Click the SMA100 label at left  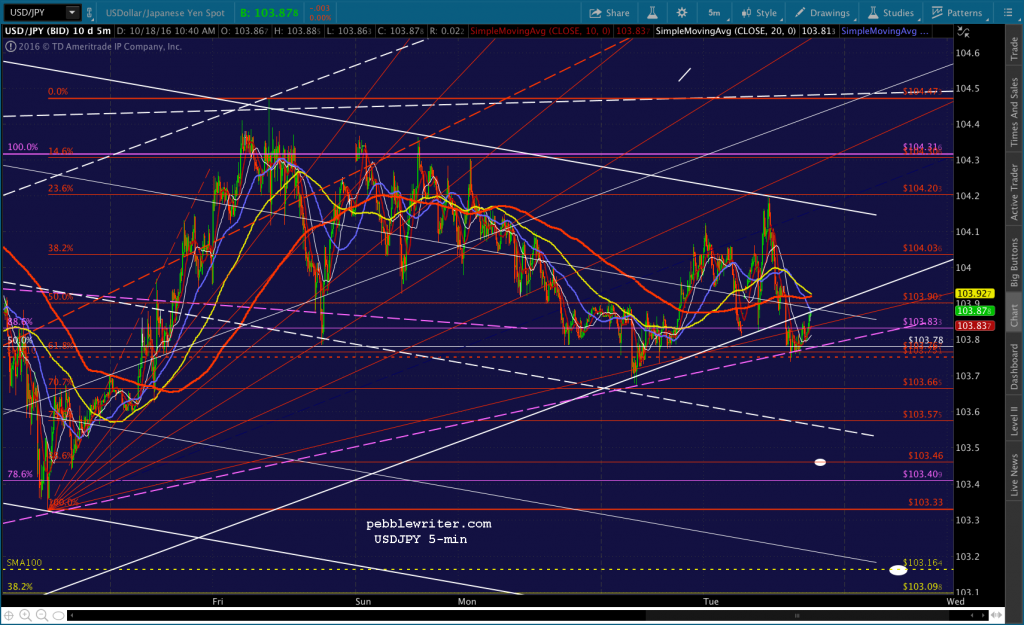tap(24, 562)
